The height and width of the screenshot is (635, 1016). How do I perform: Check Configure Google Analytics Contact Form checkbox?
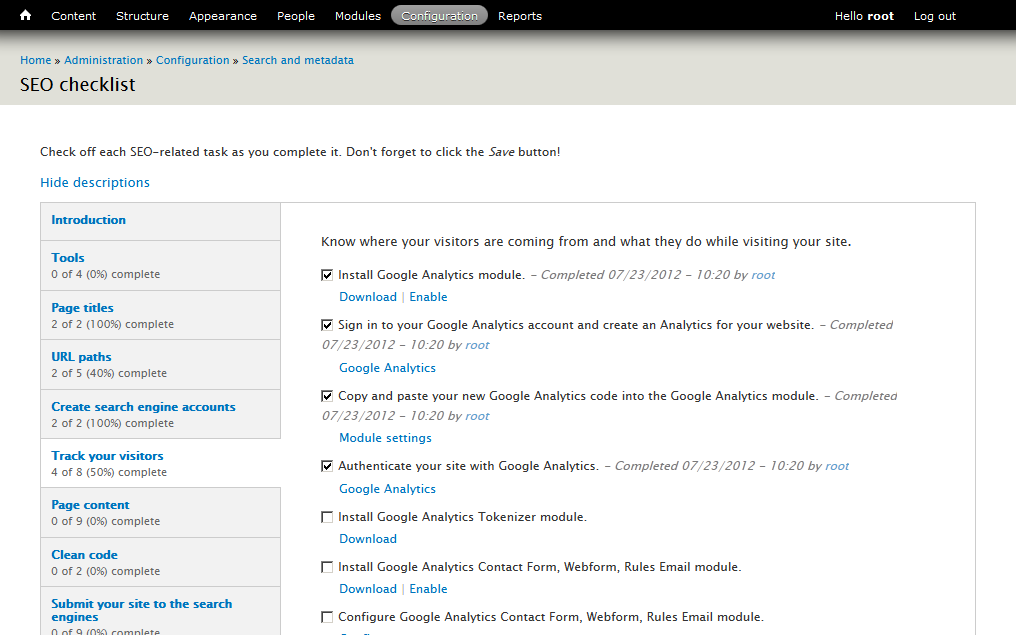[327, 618]
